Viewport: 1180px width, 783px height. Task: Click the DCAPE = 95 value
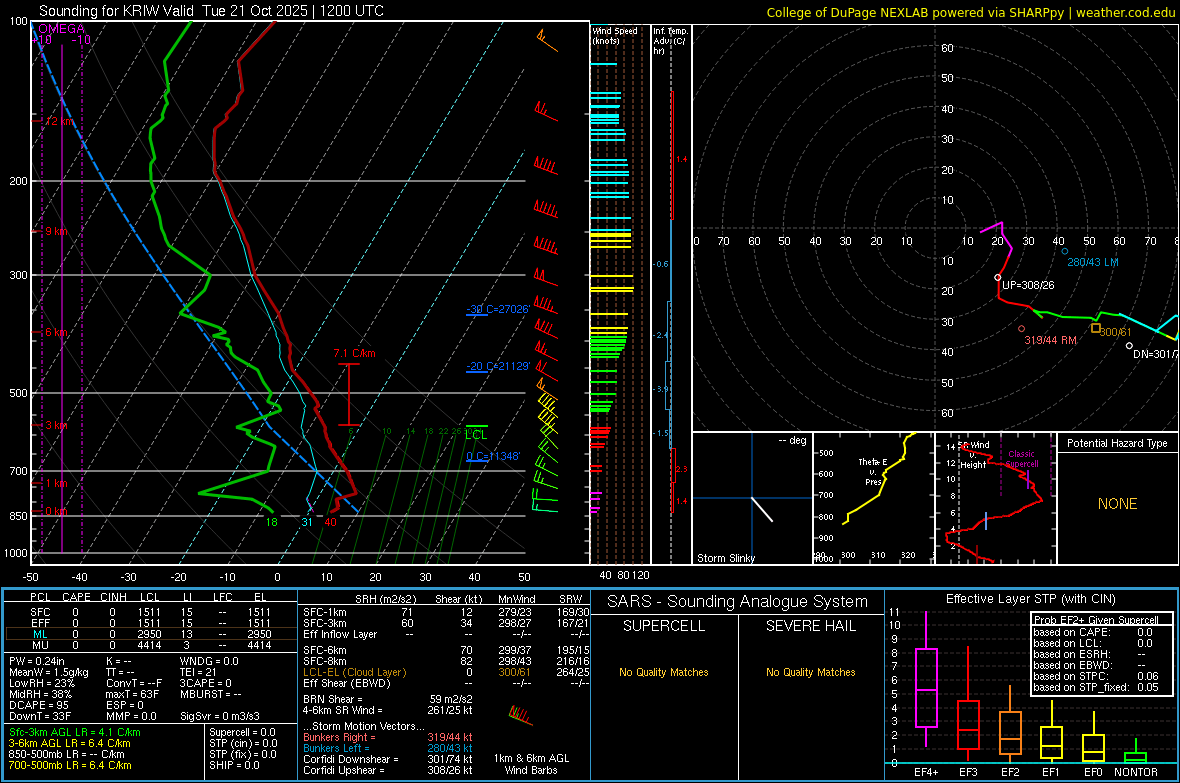39,705
